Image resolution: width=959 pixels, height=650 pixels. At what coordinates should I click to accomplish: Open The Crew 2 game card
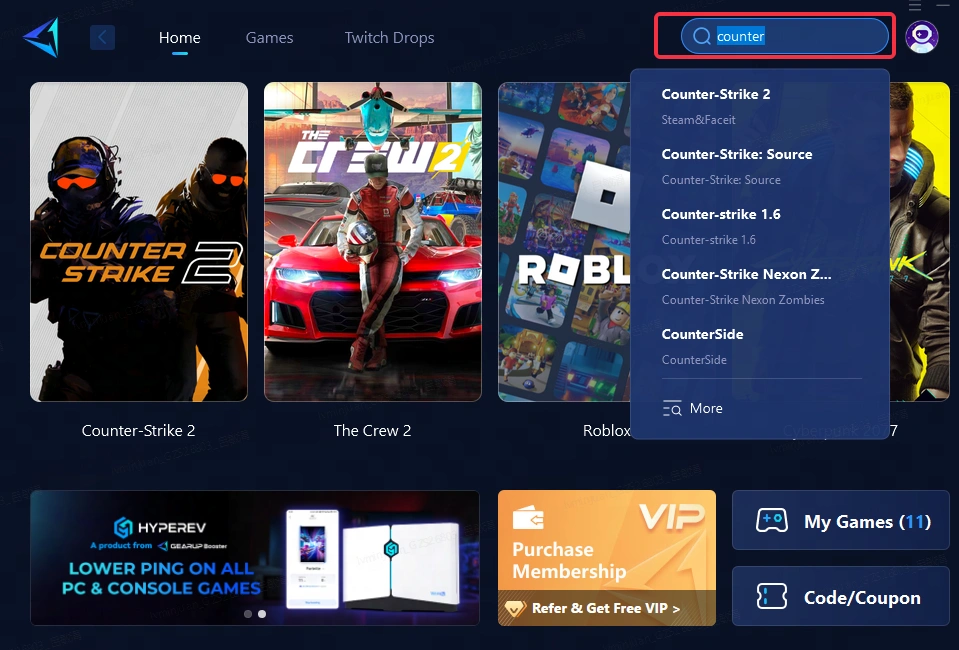click(x=372, y=242)
